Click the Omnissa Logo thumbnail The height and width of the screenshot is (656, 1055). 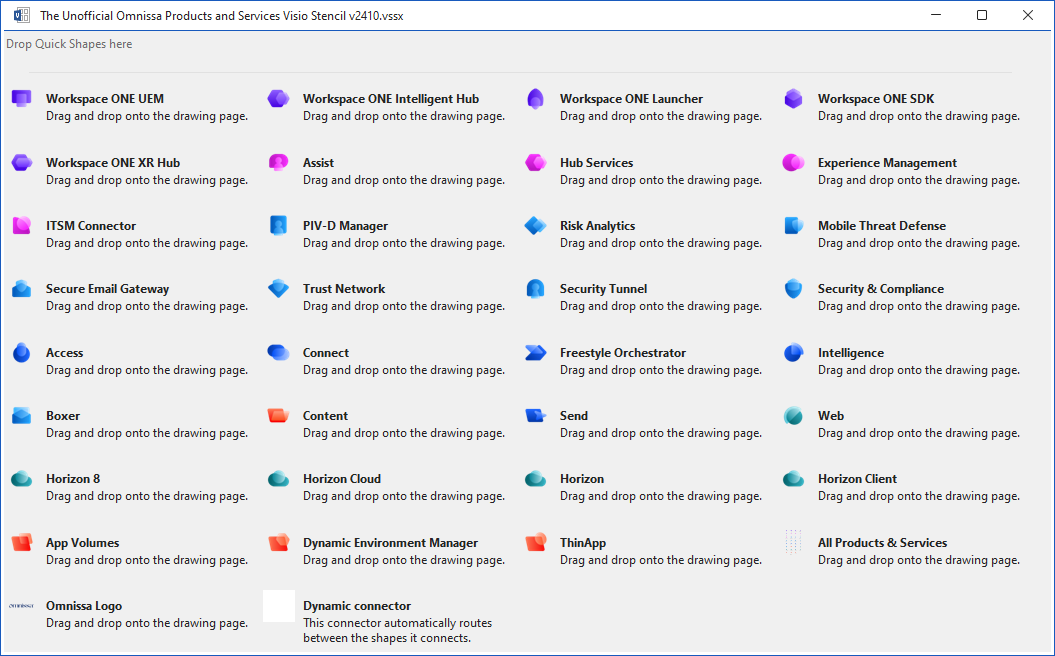[x=22, y=606]
